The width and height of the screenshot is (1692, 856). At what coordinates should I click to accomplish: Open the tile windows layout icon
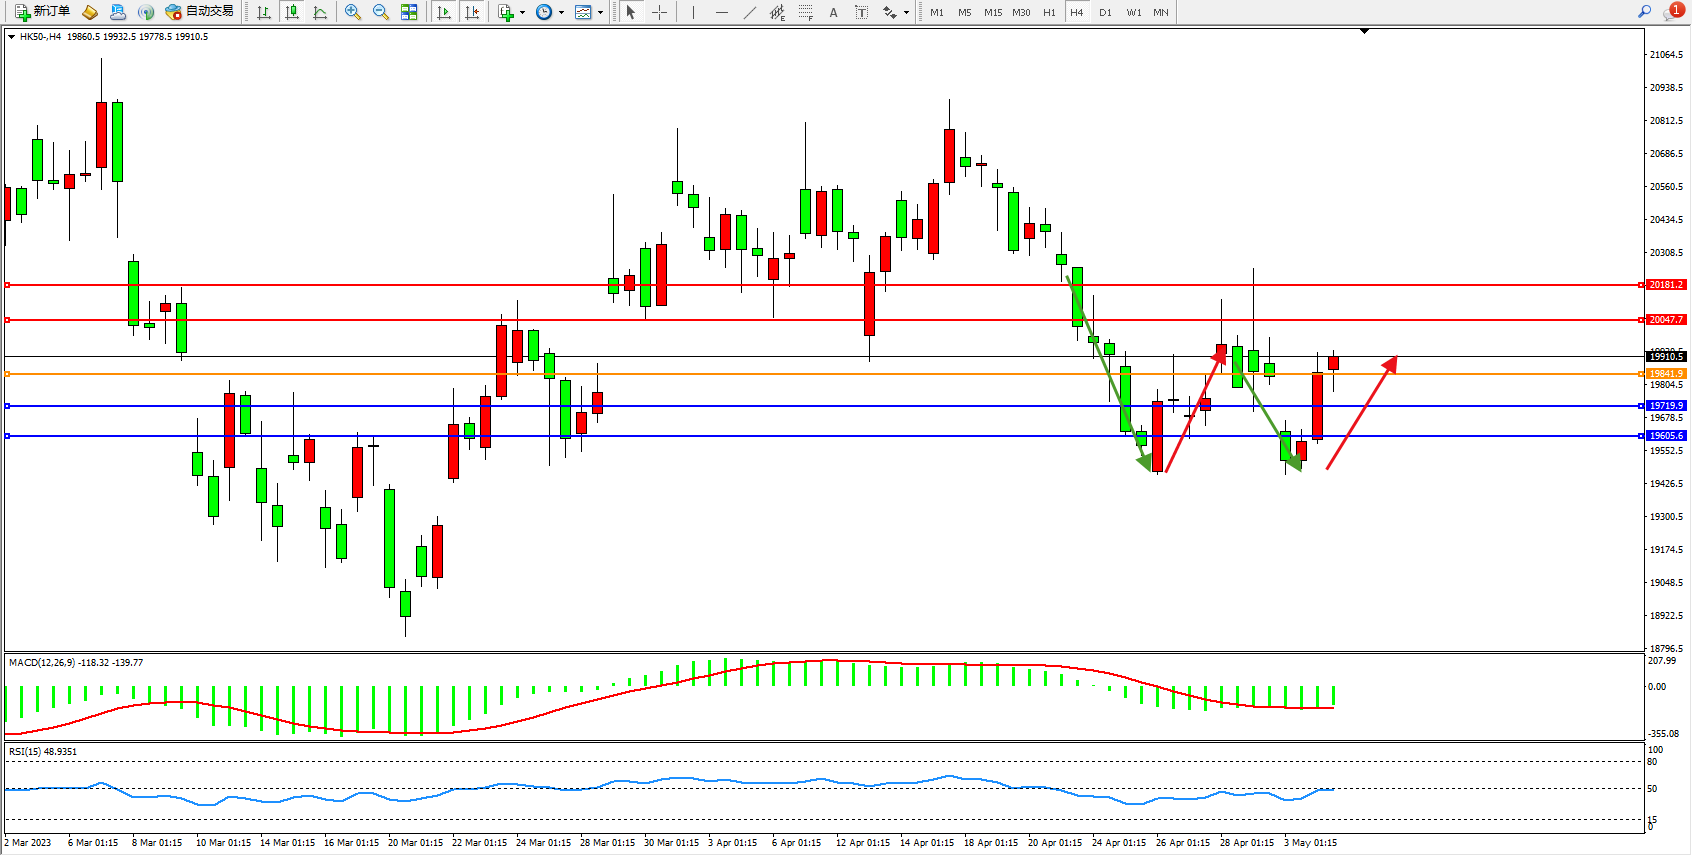(409, 12)
